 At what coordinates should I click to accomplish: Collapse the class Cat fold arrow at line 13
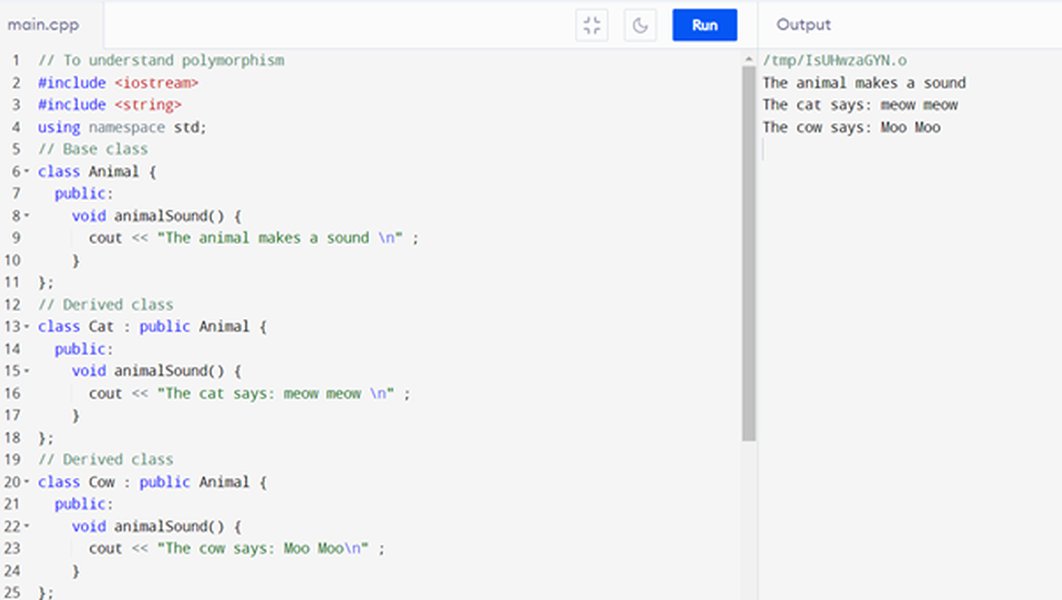27,326
